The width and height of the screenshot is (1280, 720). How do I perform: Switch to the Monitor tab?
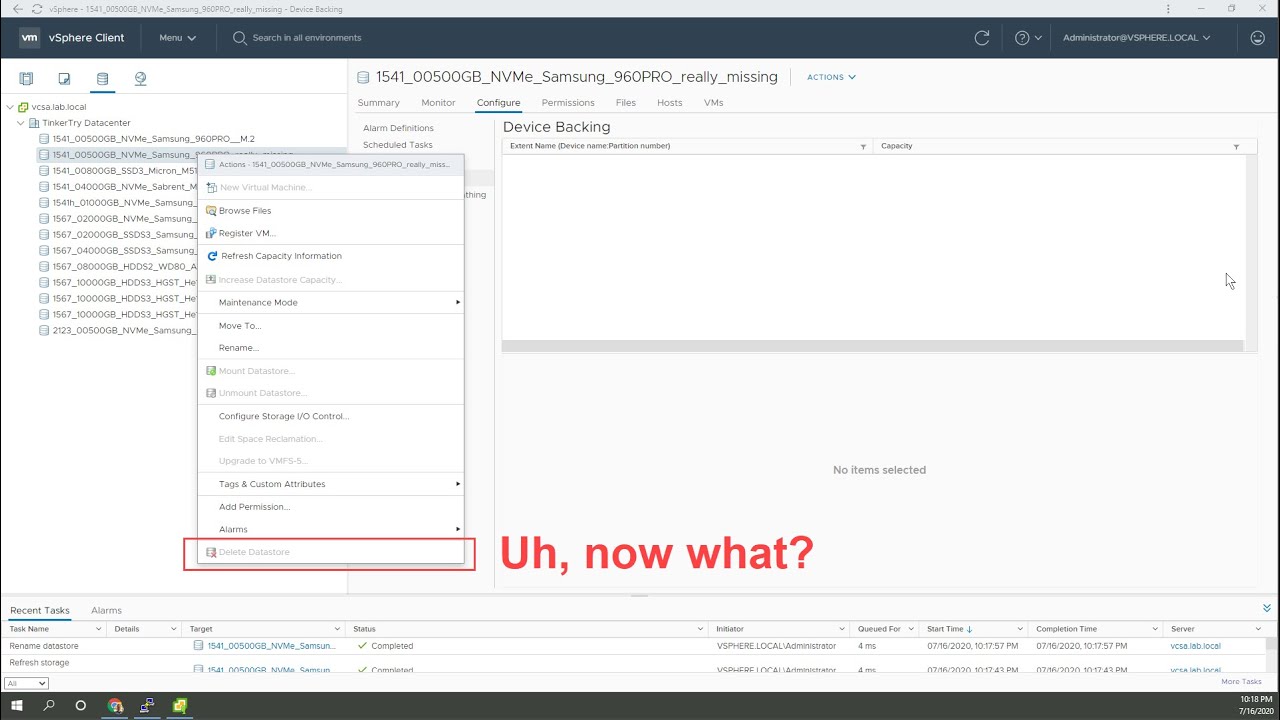[438, 103]
